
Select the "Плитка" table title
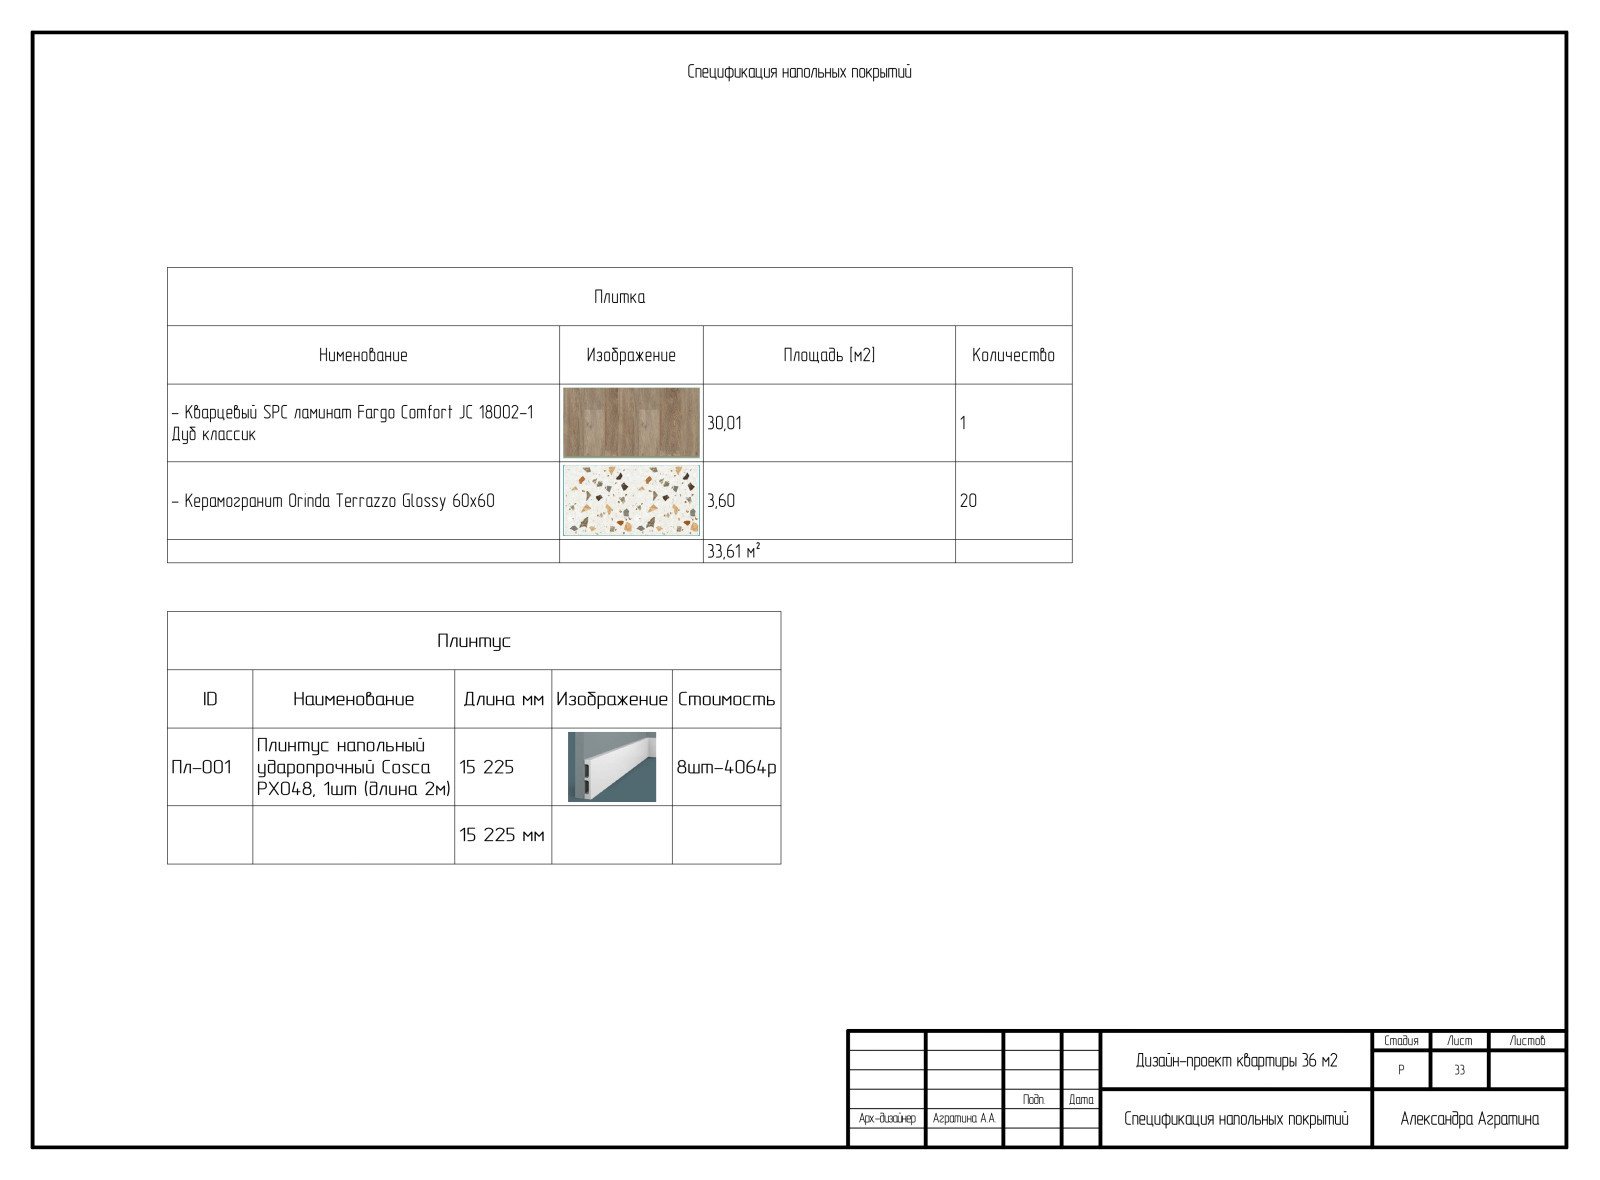point(619,297)
